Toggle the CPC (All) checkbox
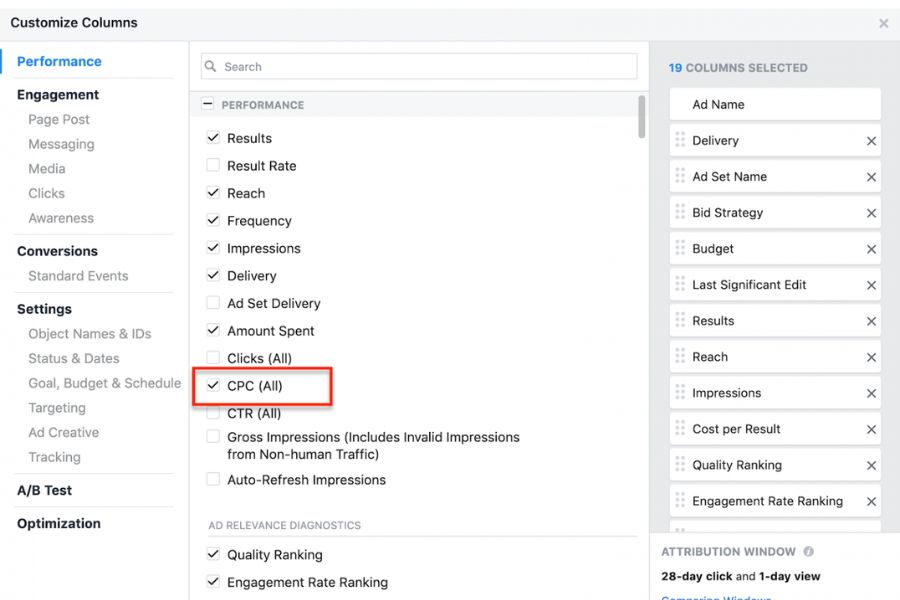900x600 pixels. click(213, 386)
